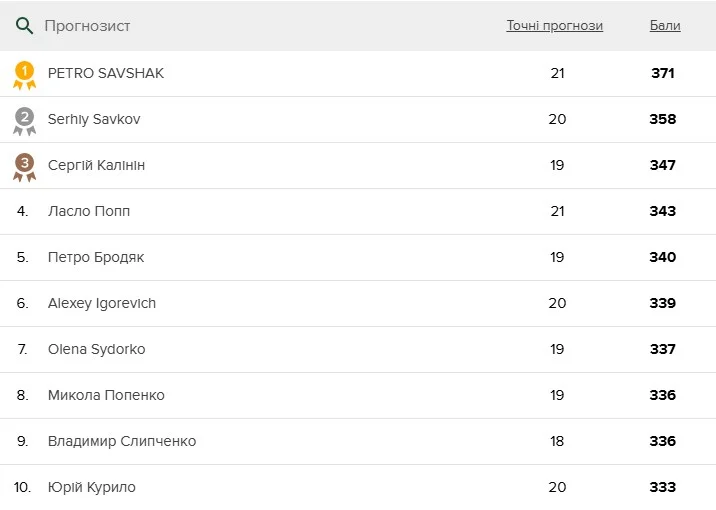This screenshot has height=510, width=716.
Task: Open PETRO SAVSHAK forecaster profile
Action: 106,74
